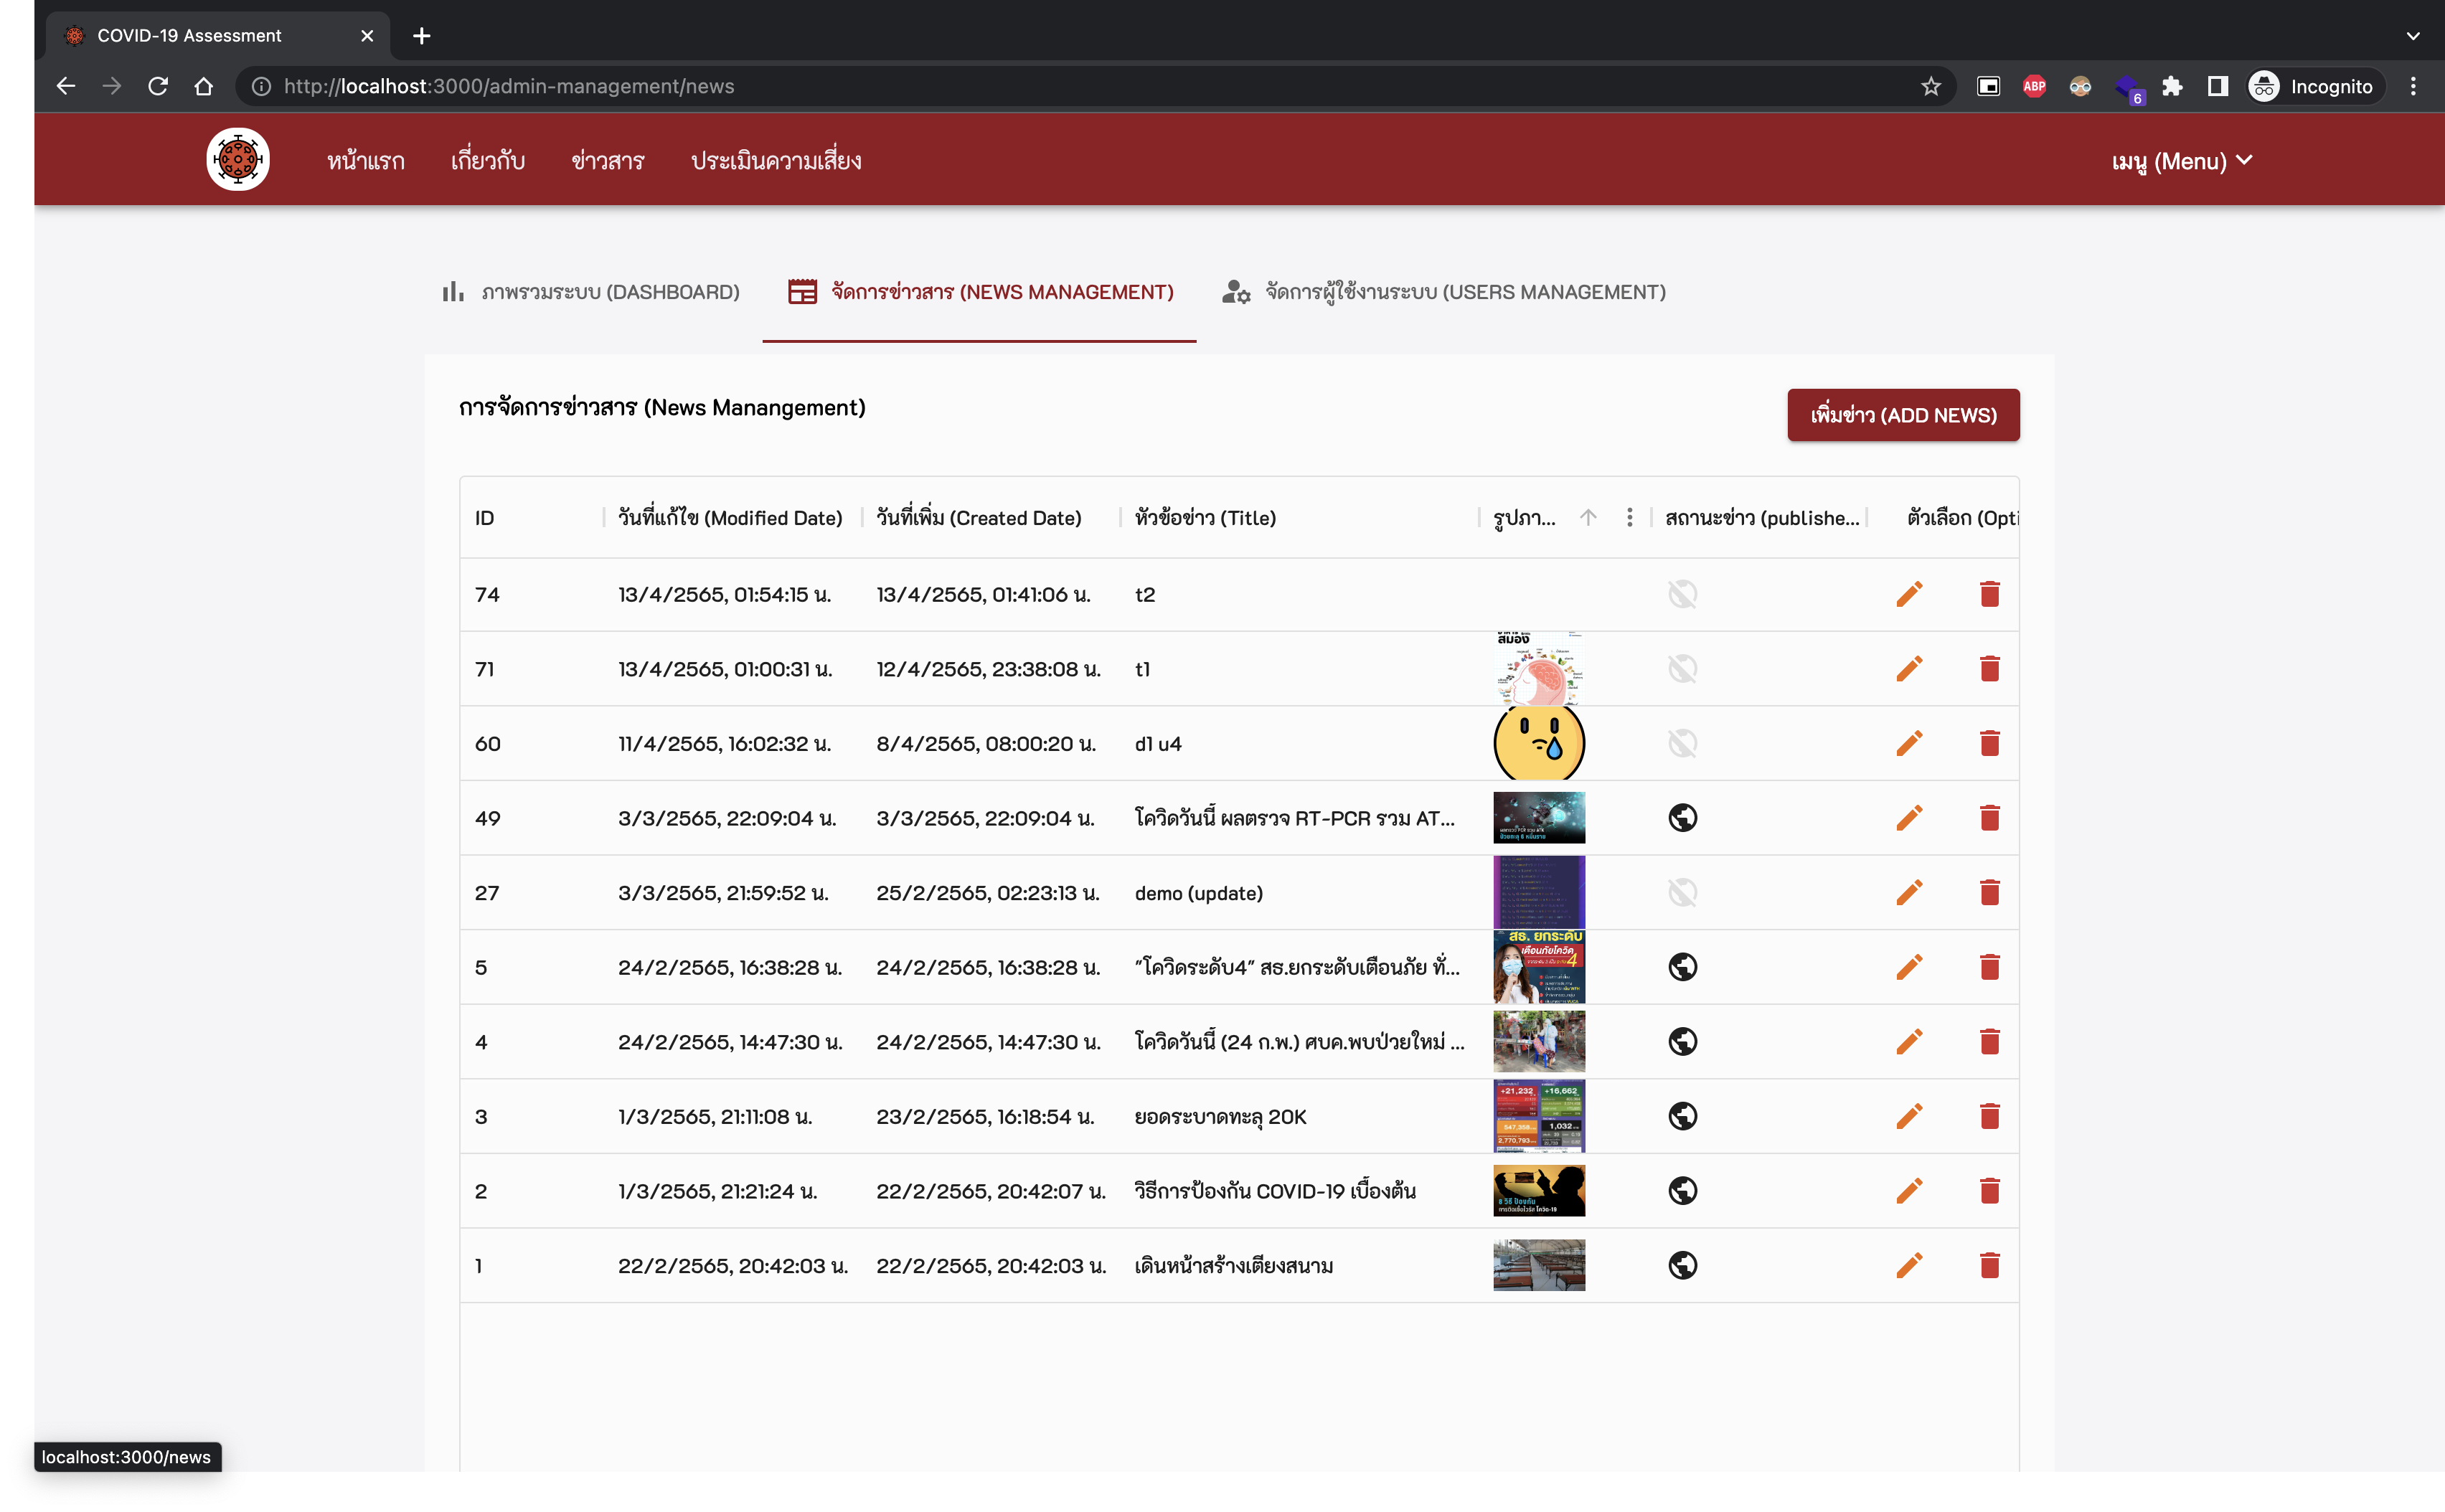Edit the news item titled t1
2445x1512 pixels.
click(x=1909, y=668)
